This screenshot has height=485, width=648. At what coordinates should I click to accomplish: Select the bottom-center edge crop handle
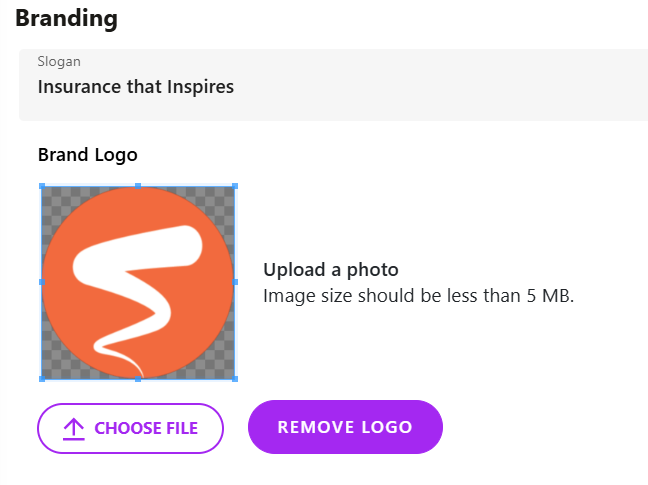coord(138,378)
